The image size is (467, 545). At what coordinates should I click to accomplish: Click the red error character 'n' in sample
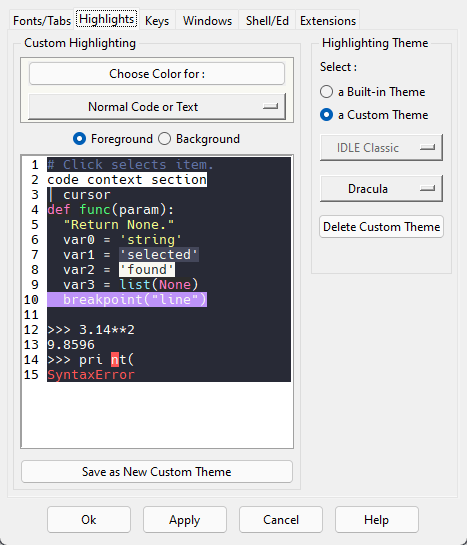115,359
